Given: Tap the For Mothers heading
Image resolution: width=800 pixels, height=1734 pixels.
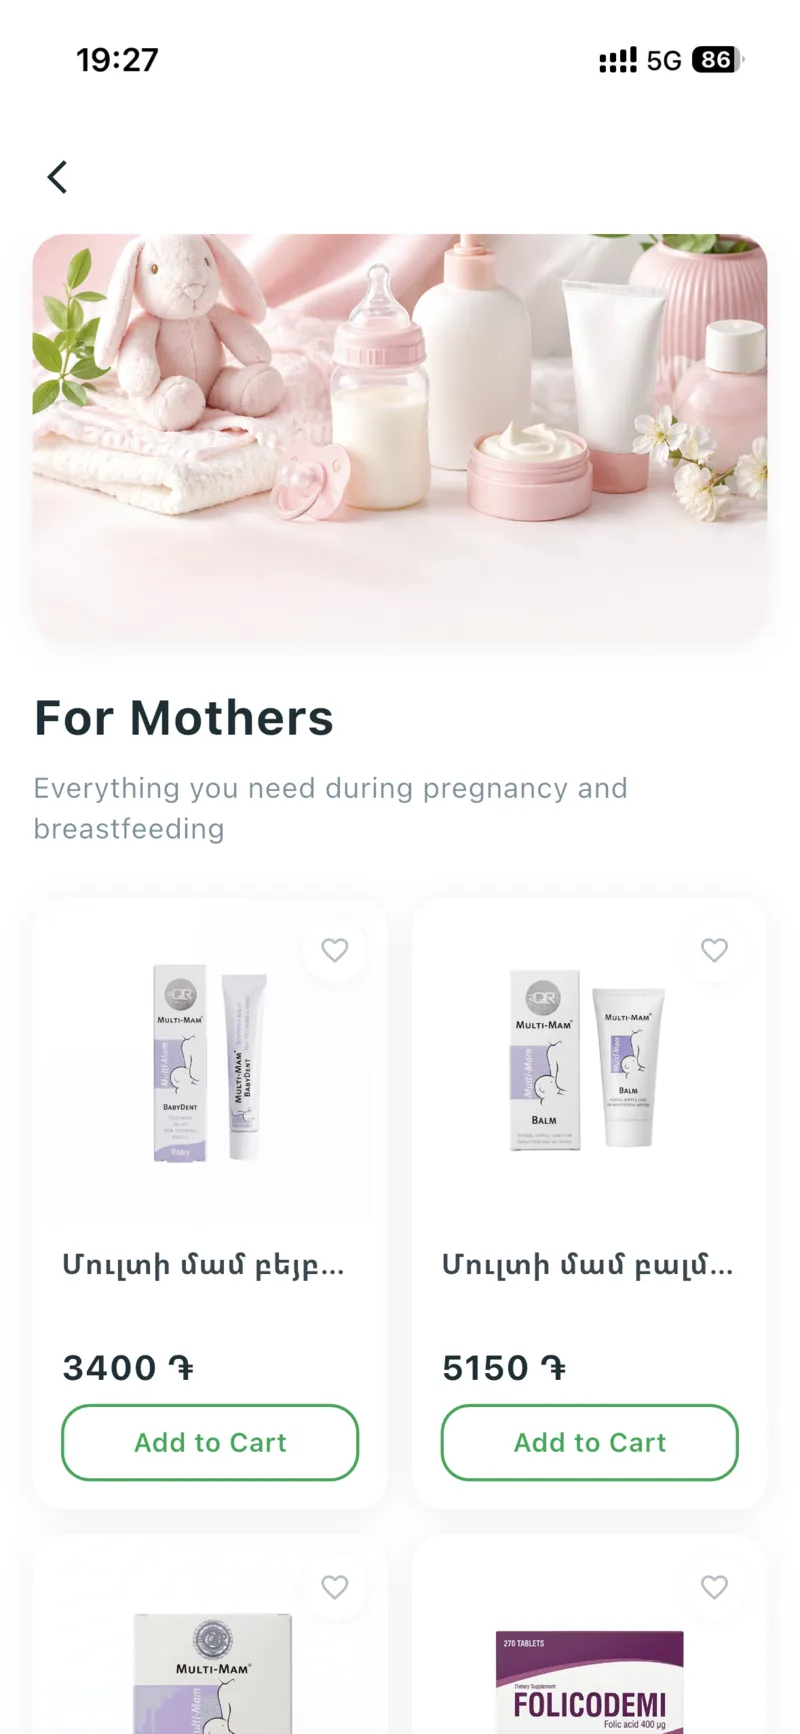Looking at the screenshot, I should tap(184, 718).
